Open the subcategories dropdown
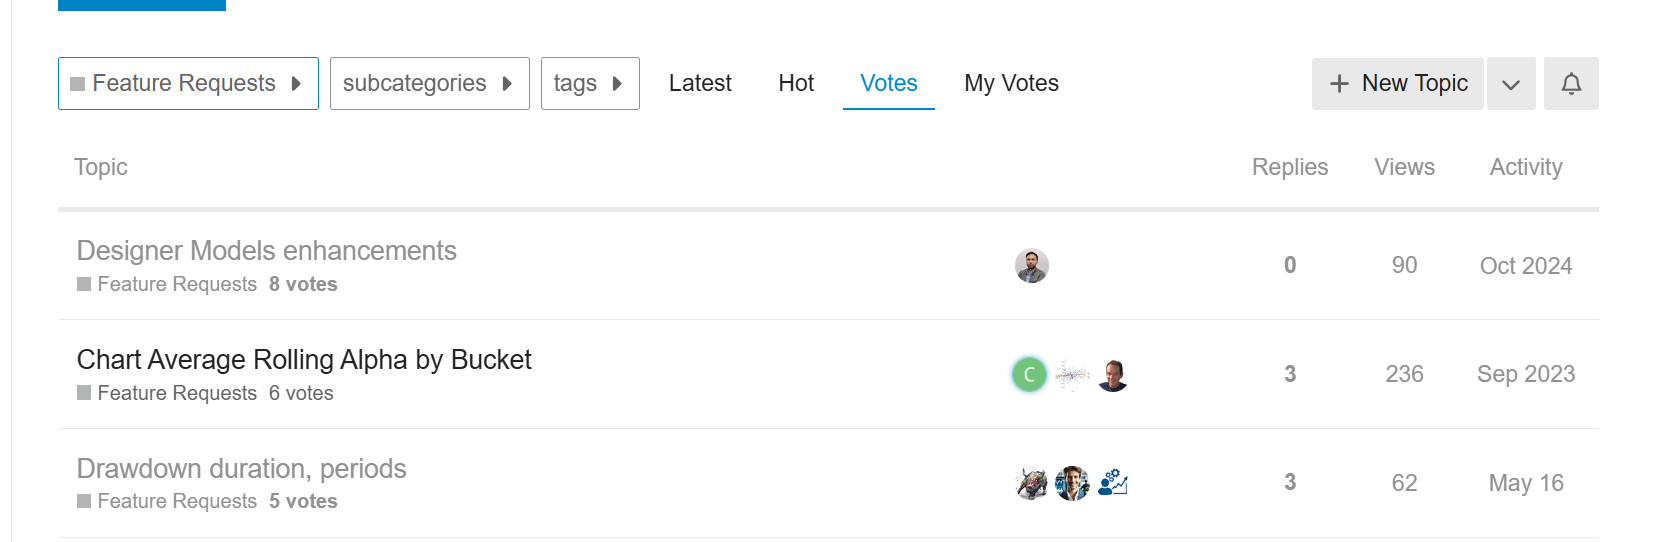The width and height of the screenshot is (1666, 542). tap(430, 83)
